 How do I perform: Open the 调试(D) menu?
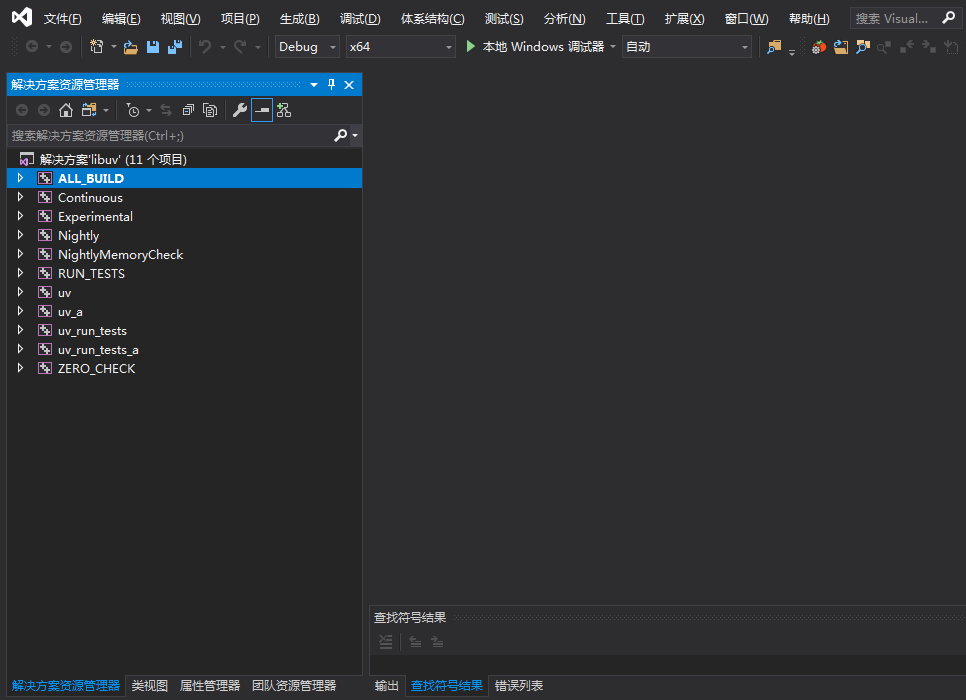point(360,18)
